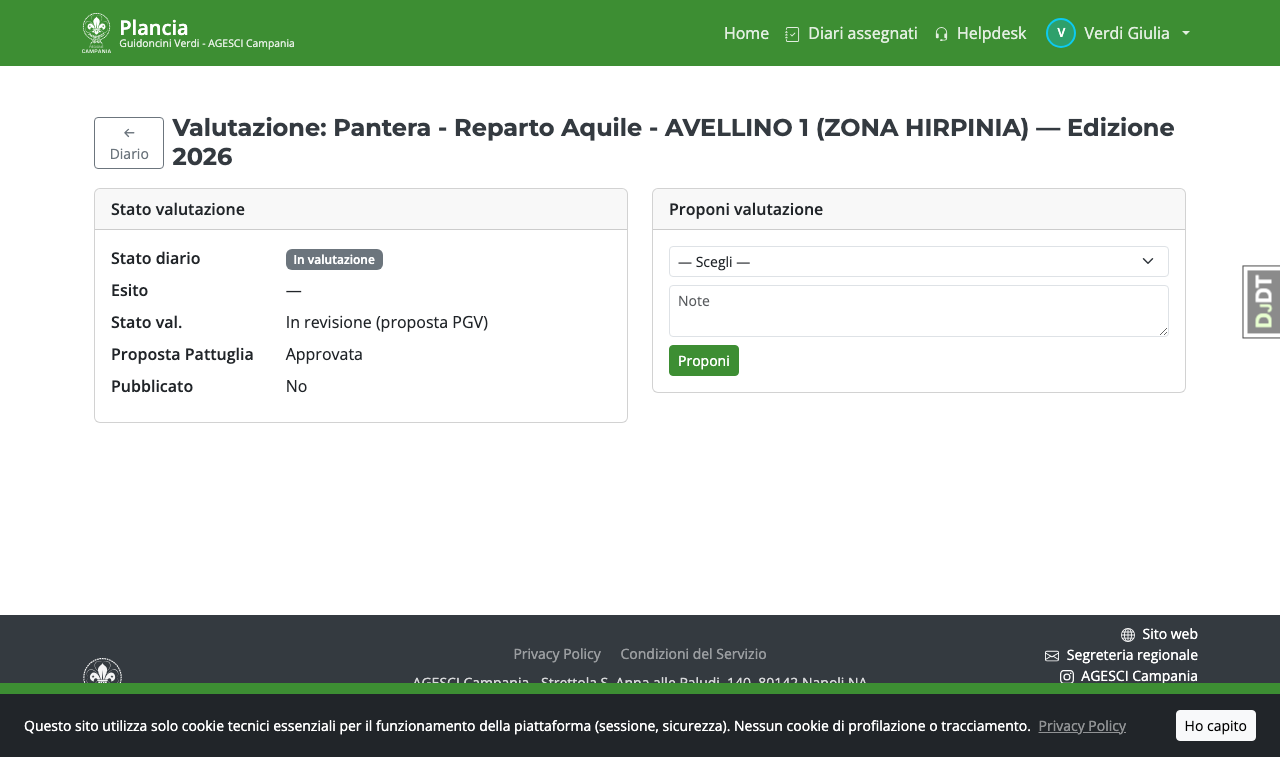This screenshot has height=757, width=1280.
Task: Click the AGESCI Campania logo in header
Action: (96, 33)
